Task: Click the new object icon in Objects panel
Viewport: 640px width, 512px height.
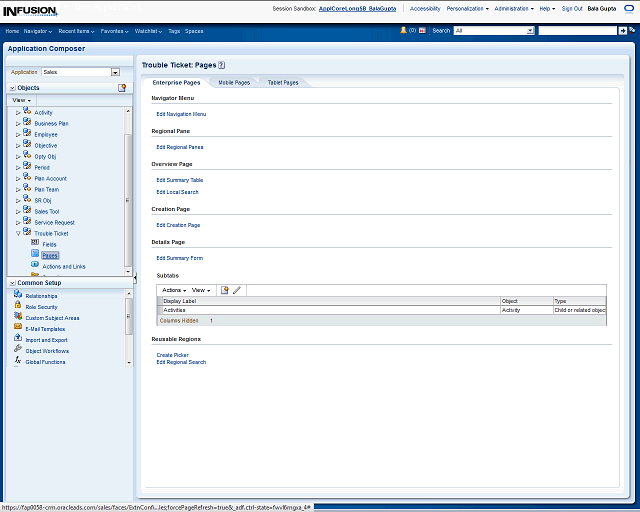Action: click(122, 88)
